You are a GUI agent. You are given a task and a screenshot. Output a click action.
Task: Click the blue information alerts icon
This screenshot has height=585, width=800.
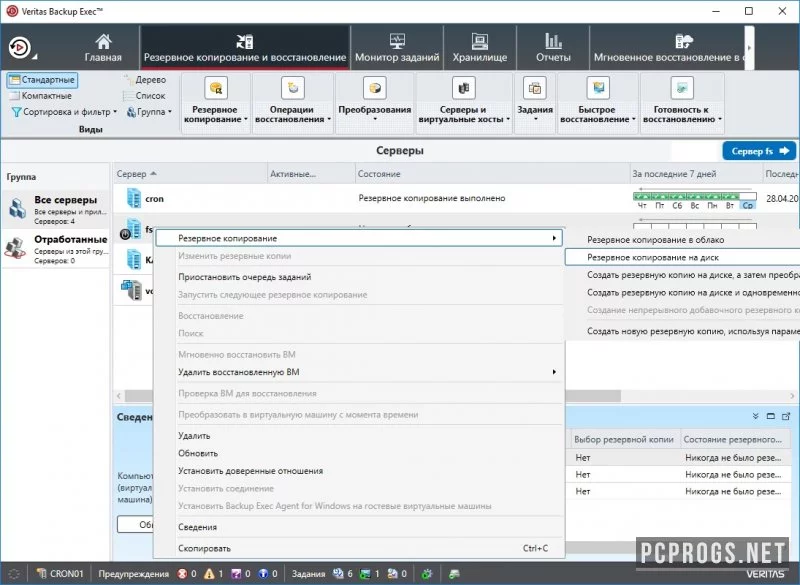point(263,573)
